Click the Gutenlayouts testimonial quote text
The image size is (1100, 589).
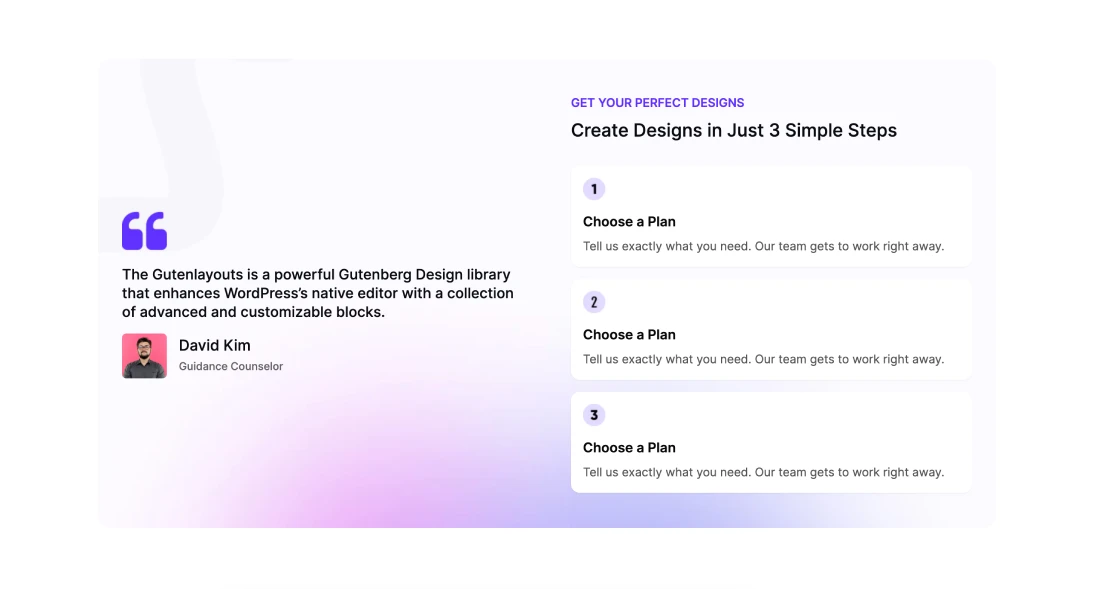pyautogui.click(x=318, y=293)
